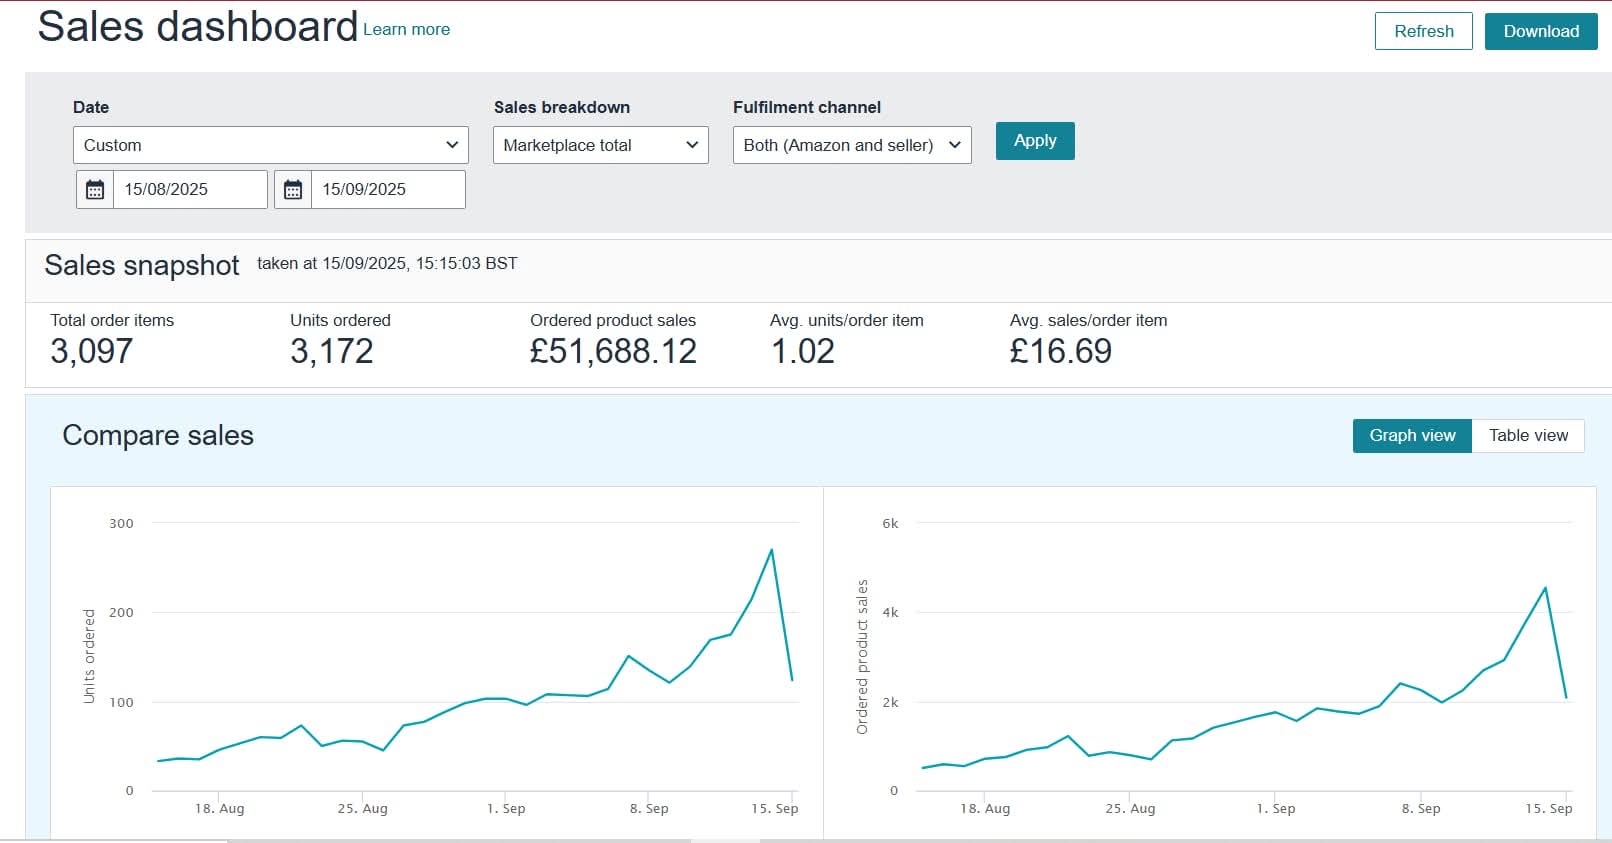Click the end date field 15/09/2025

pyautogui.click(x=387, y=190)
